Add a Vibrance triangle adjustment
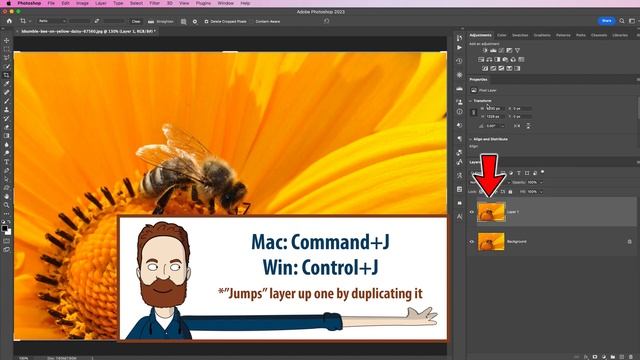 click(x=518, y=50)
